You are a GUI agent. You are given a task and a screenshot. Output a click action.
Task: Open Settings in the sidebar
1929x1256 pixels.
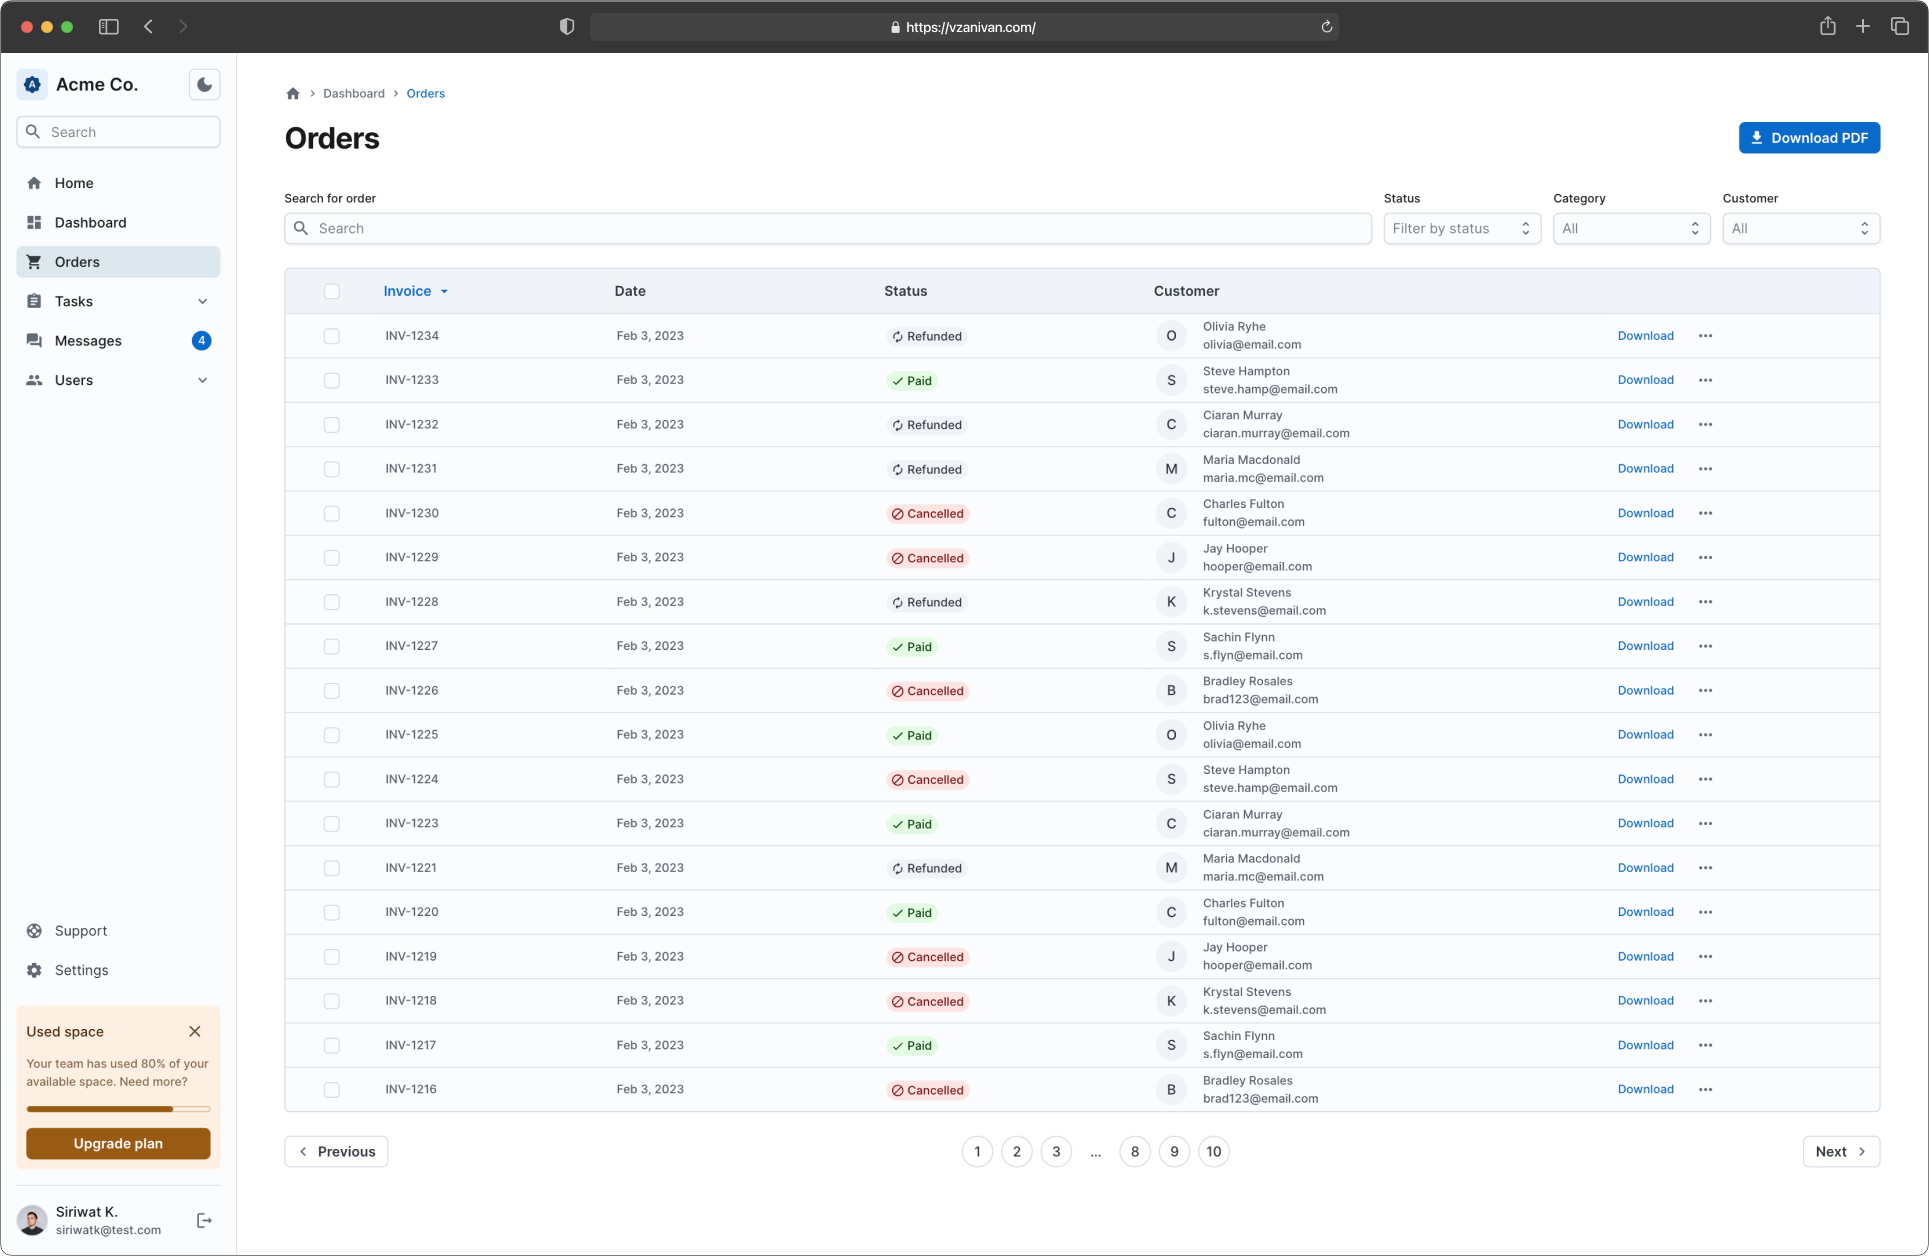click(118, 970)
